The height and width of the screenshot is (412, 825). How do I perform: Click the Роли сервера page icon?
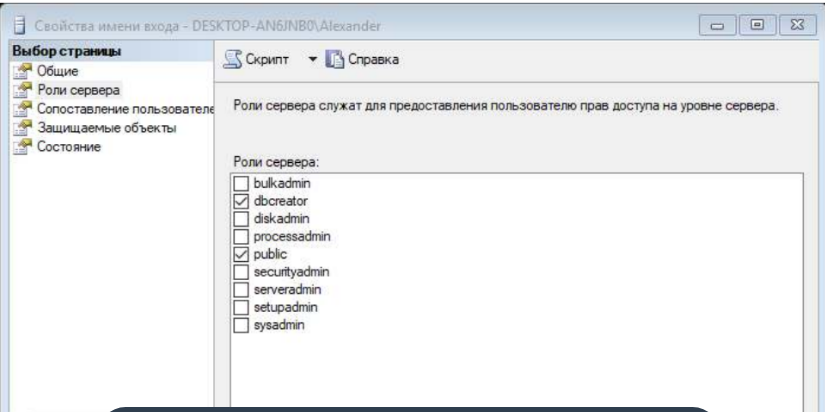click(23, 91)
